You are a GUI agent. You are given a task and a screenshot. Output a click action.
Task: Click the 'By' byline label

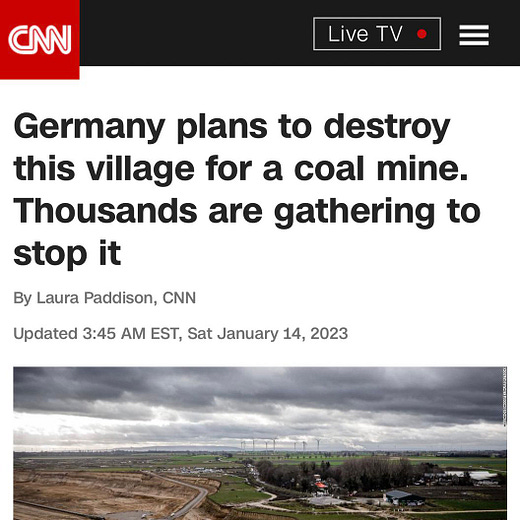click(x=23, y=298)
